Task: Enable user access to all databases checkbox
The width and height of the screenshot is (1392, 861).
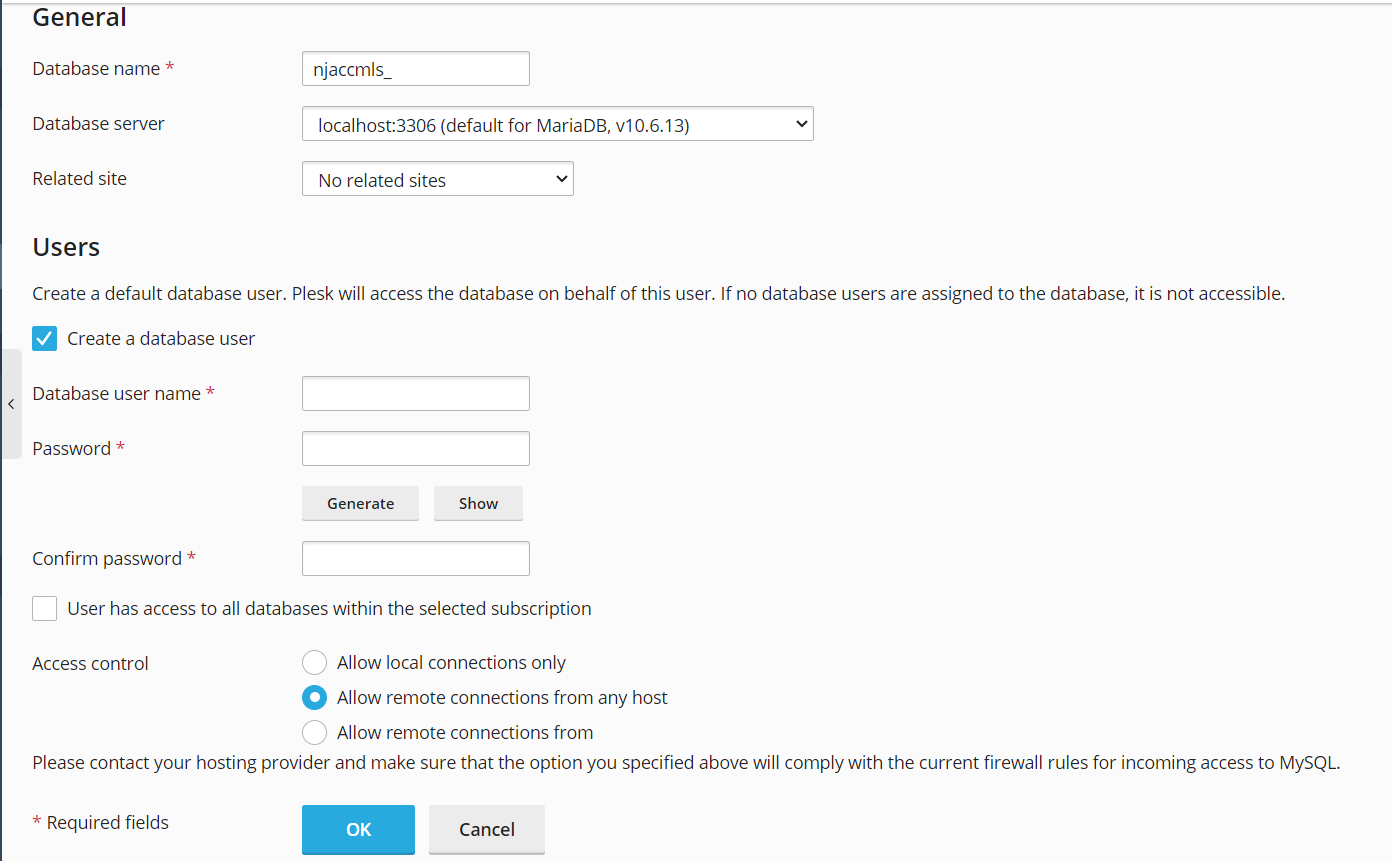Action: (x=45, y=608)
